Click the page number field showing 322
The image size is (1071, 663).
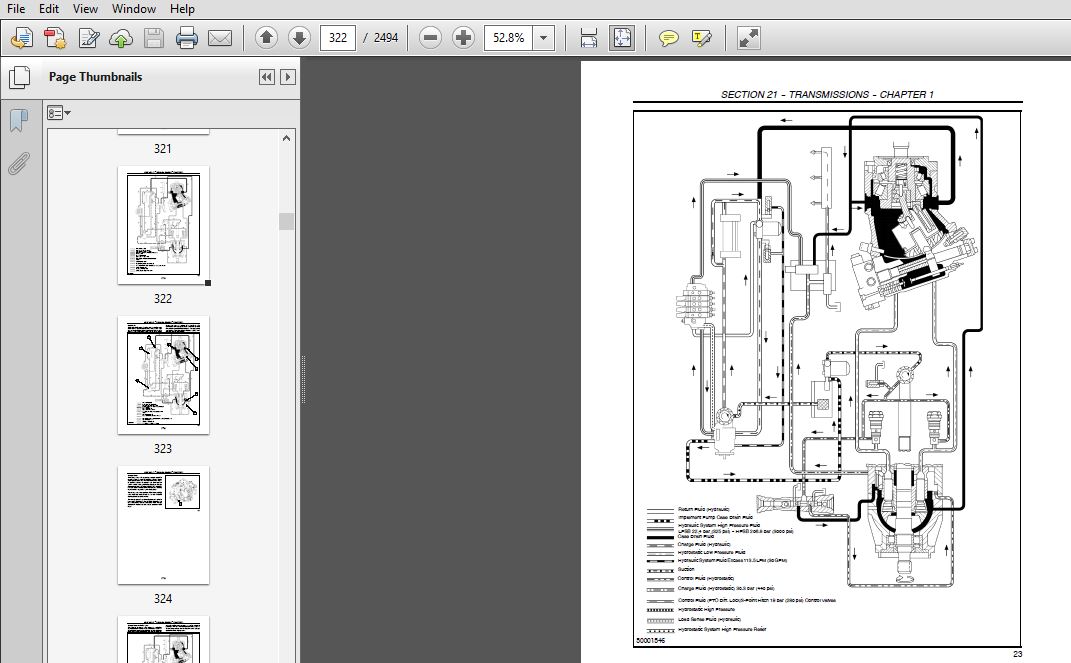click(x=337, y=38)
